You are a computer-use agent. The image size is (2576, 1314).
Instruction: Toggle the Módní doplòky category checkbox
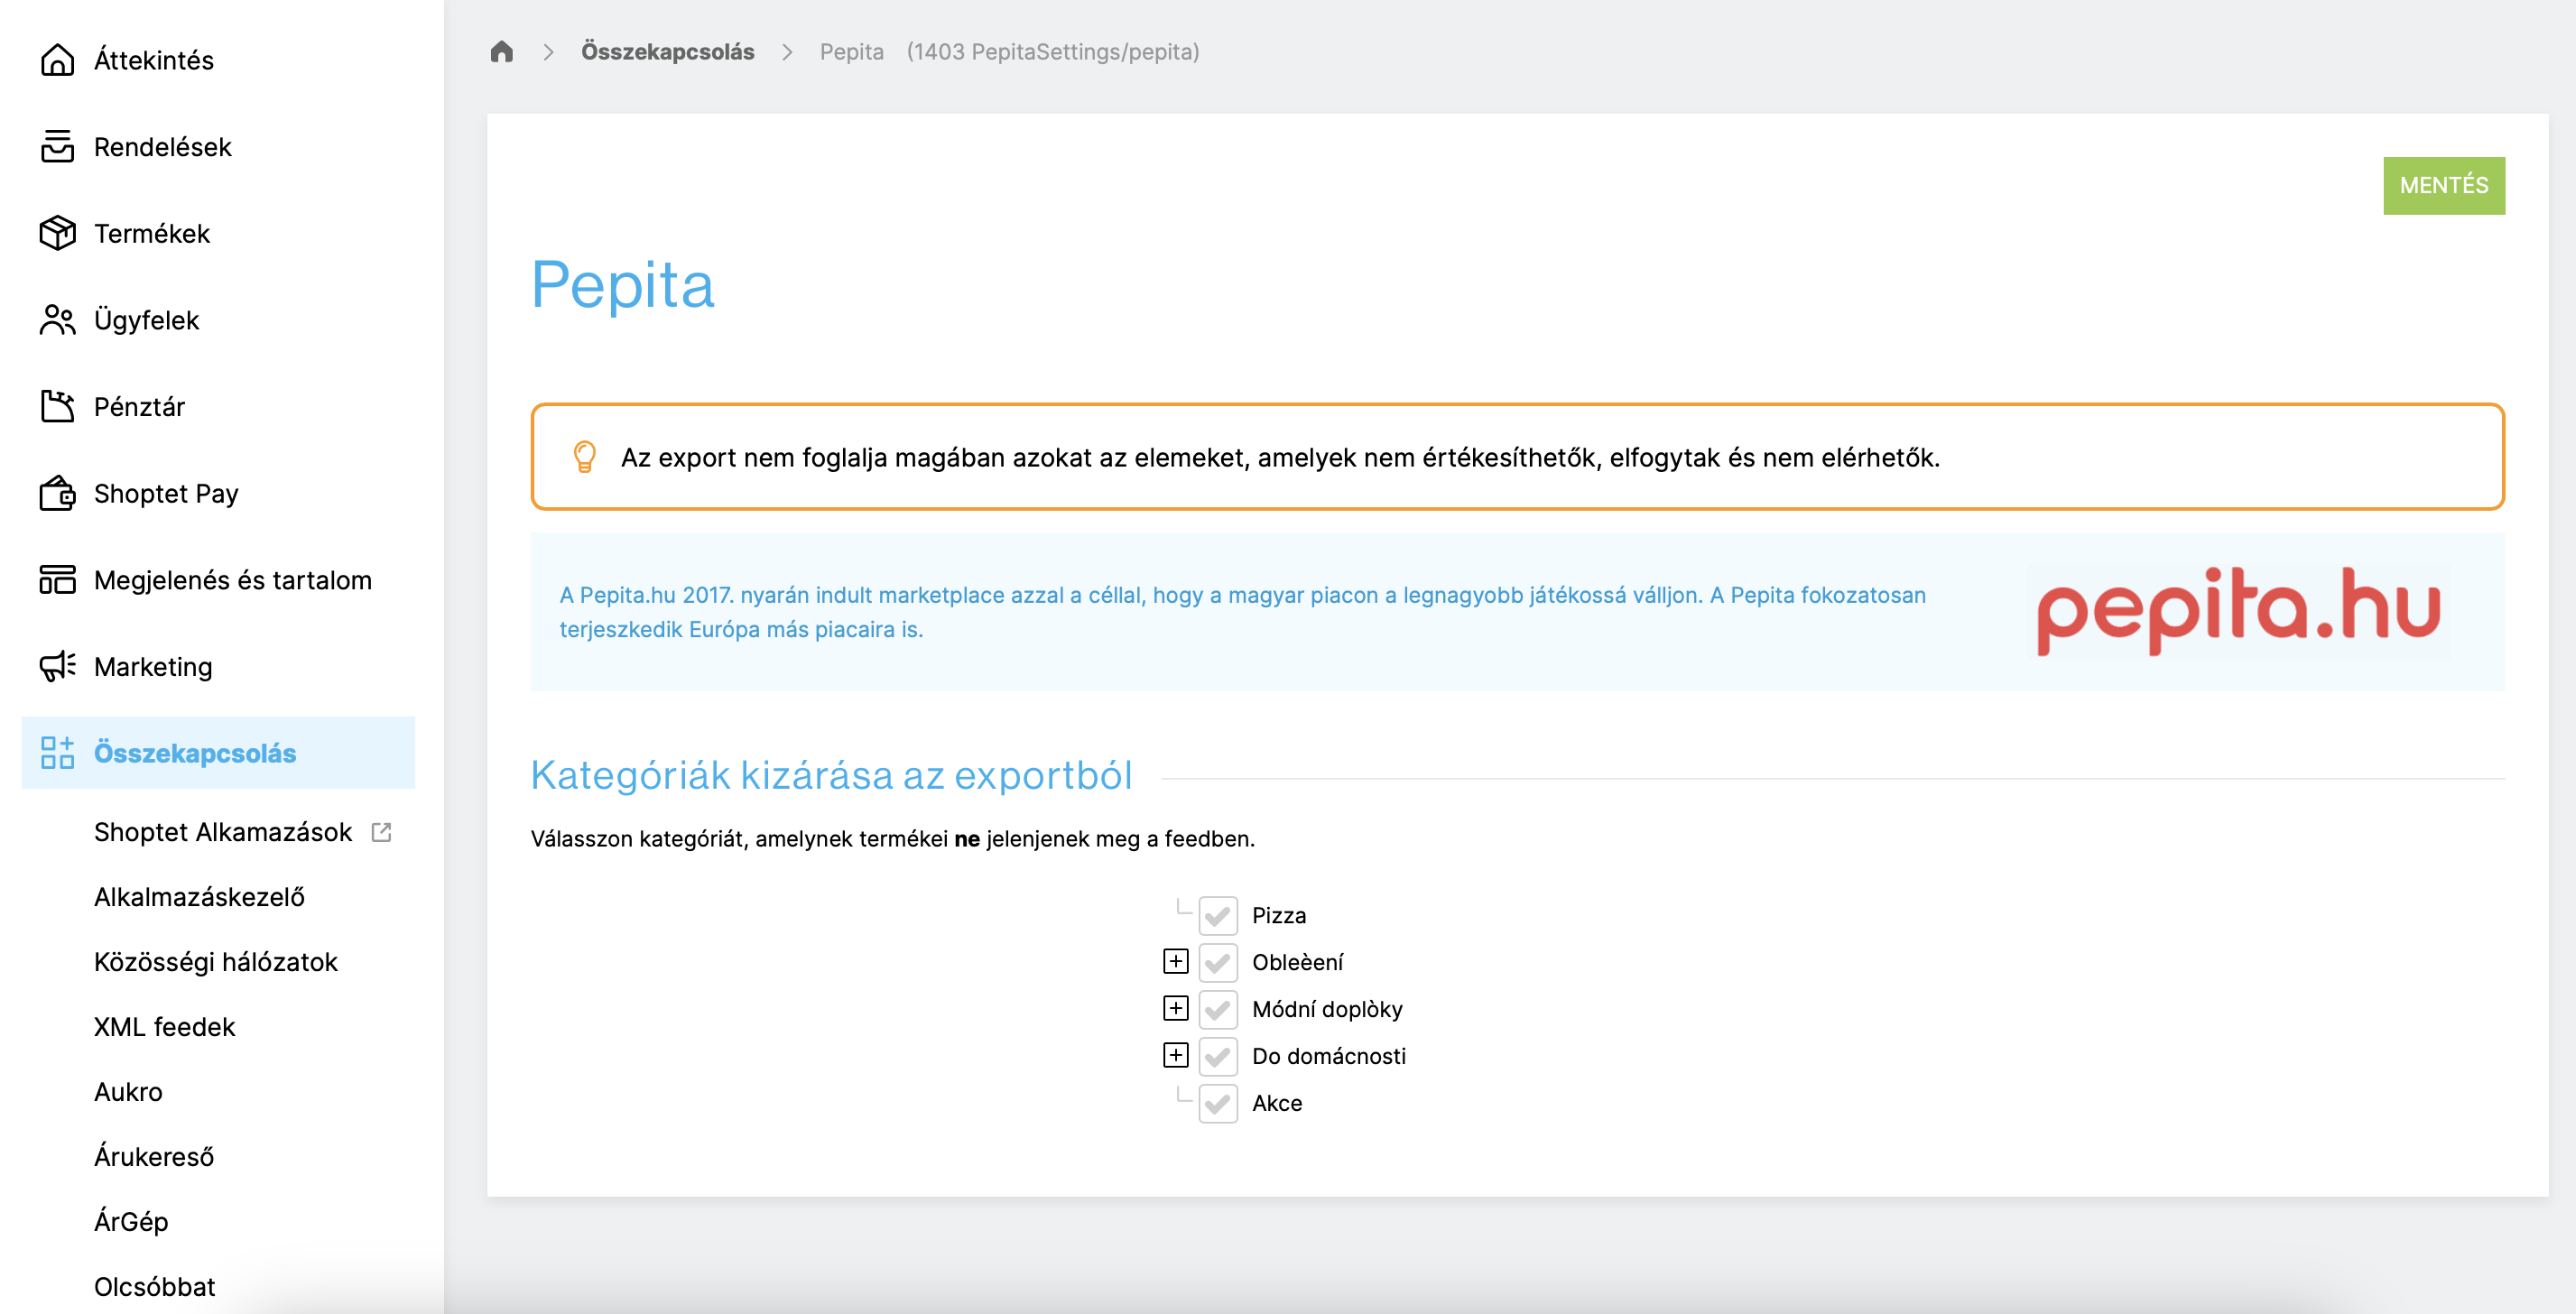point(1217,1009)
